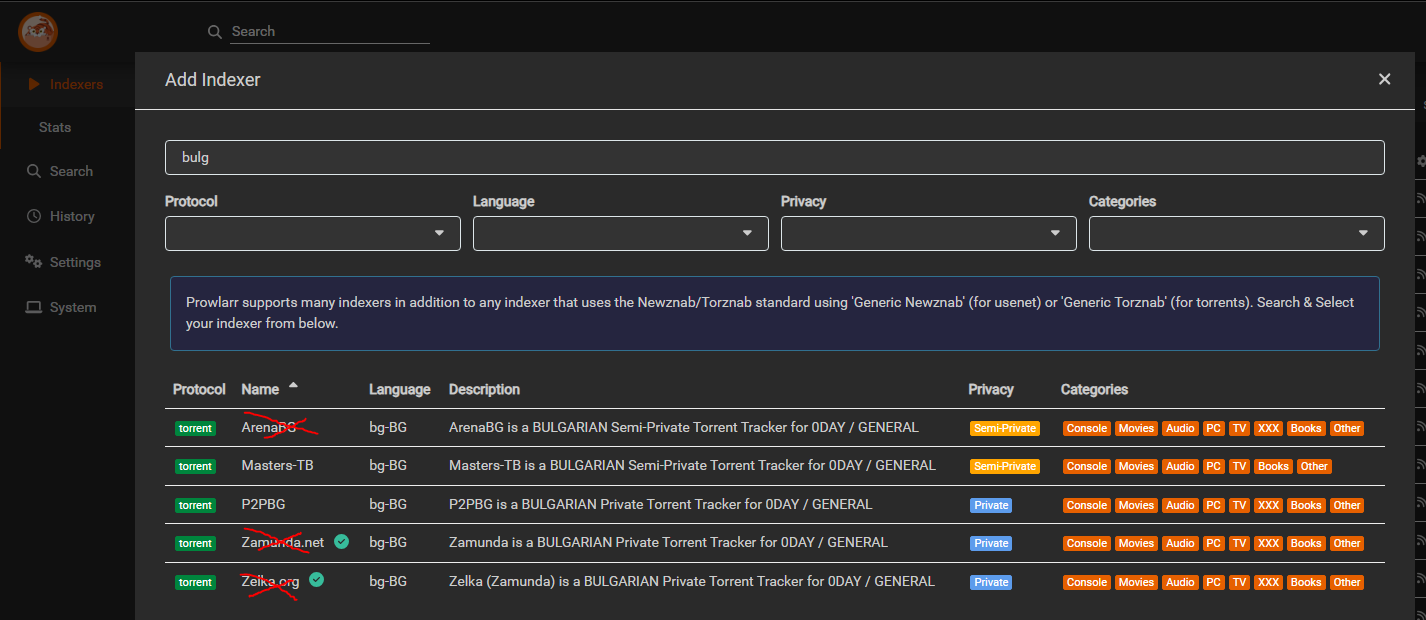Click the torrent label in Zelka.org row
Viewport: 1426px width, 620px height.
point(195,582)
